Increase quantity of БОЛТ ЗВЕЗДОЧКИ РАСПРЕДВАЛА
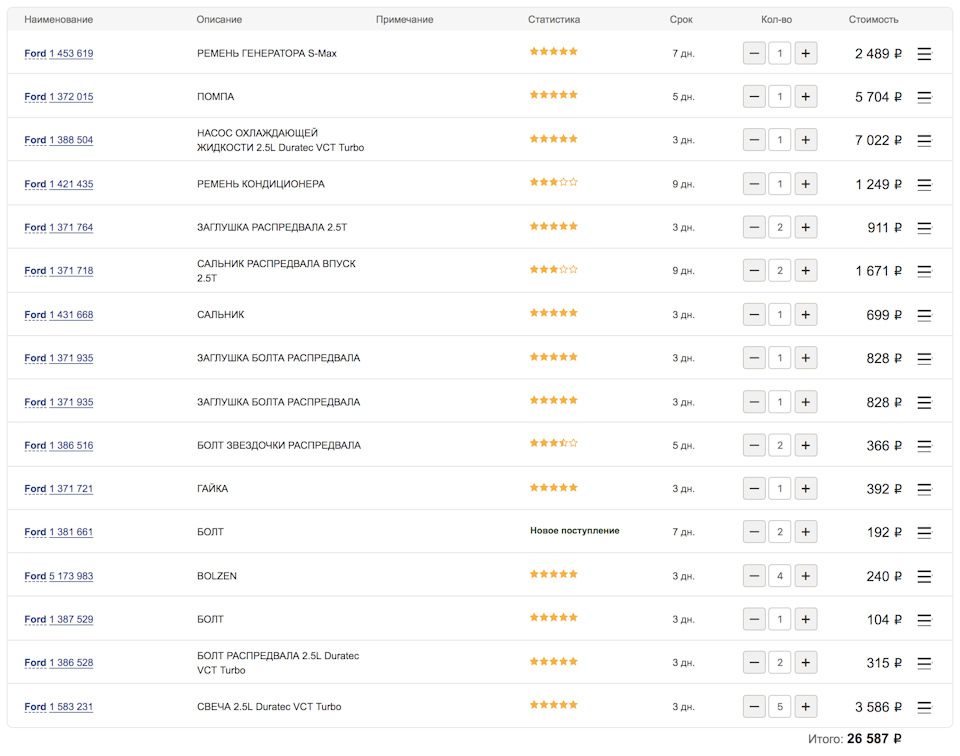Screen dimensions: 960x756 [x=806, y=445]
